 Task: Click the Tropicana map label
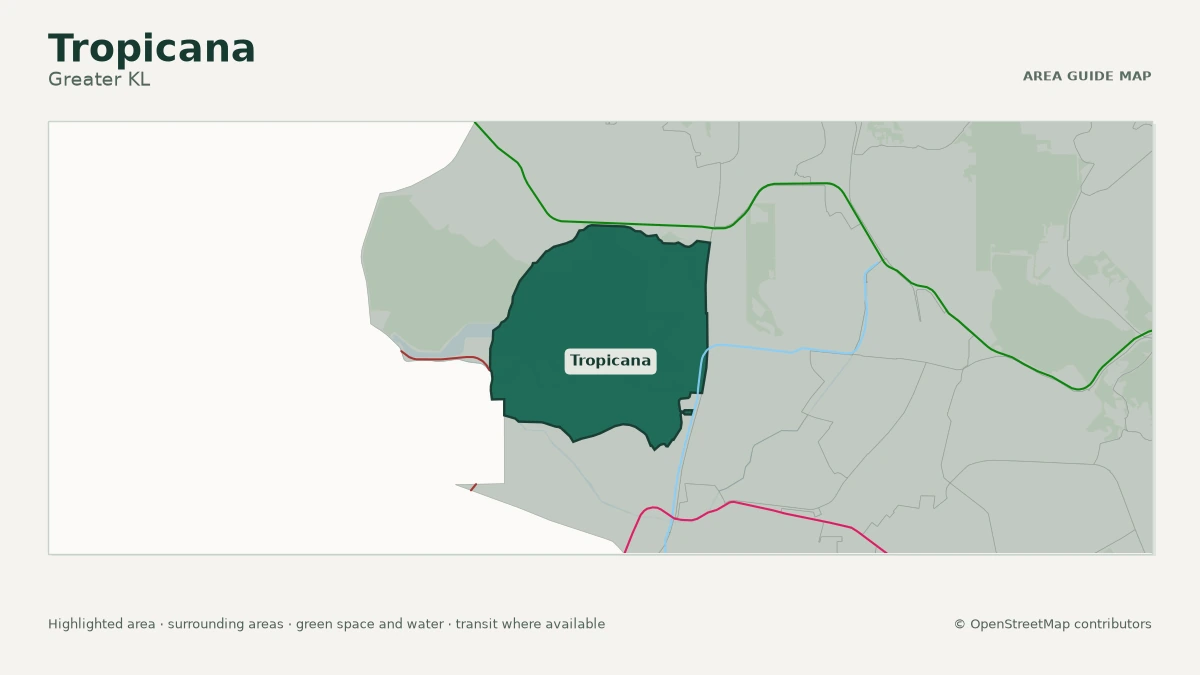610,361
